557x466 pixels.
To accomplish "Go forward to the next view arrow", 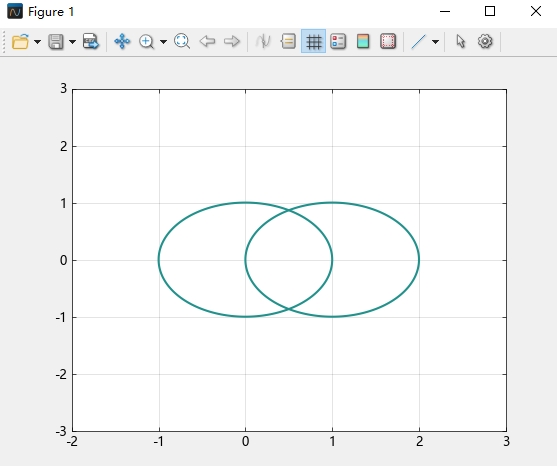I will (x=232, y=42).
